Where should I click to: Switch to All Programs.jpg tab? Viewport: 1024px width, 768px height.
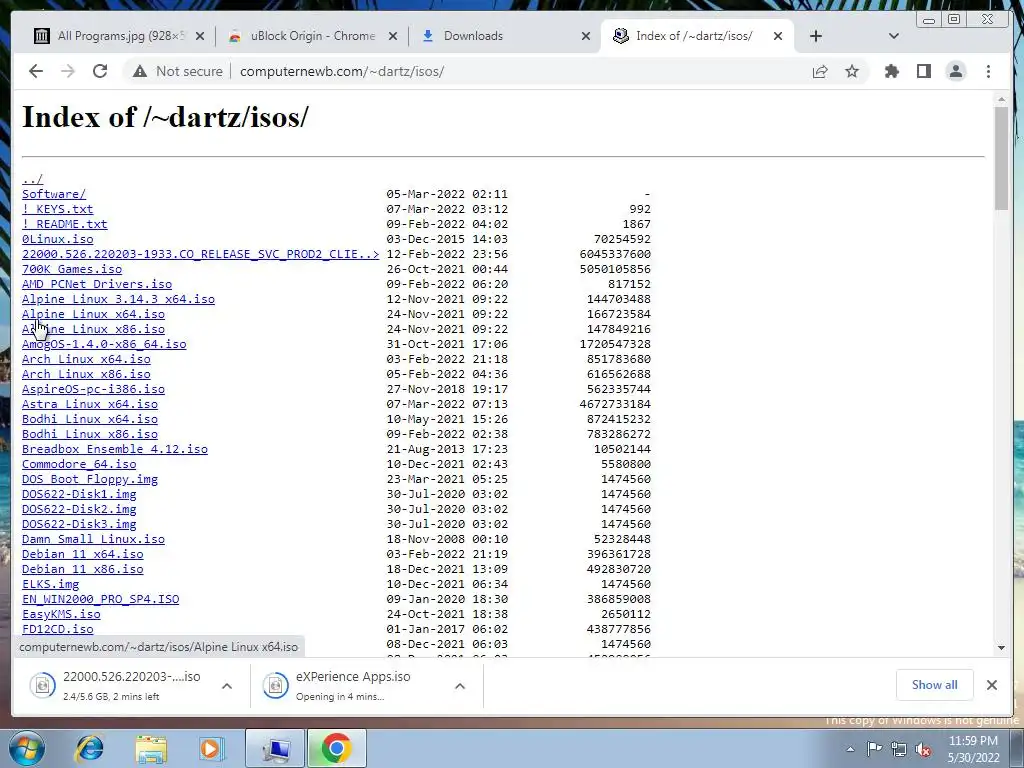pos(120,36)
